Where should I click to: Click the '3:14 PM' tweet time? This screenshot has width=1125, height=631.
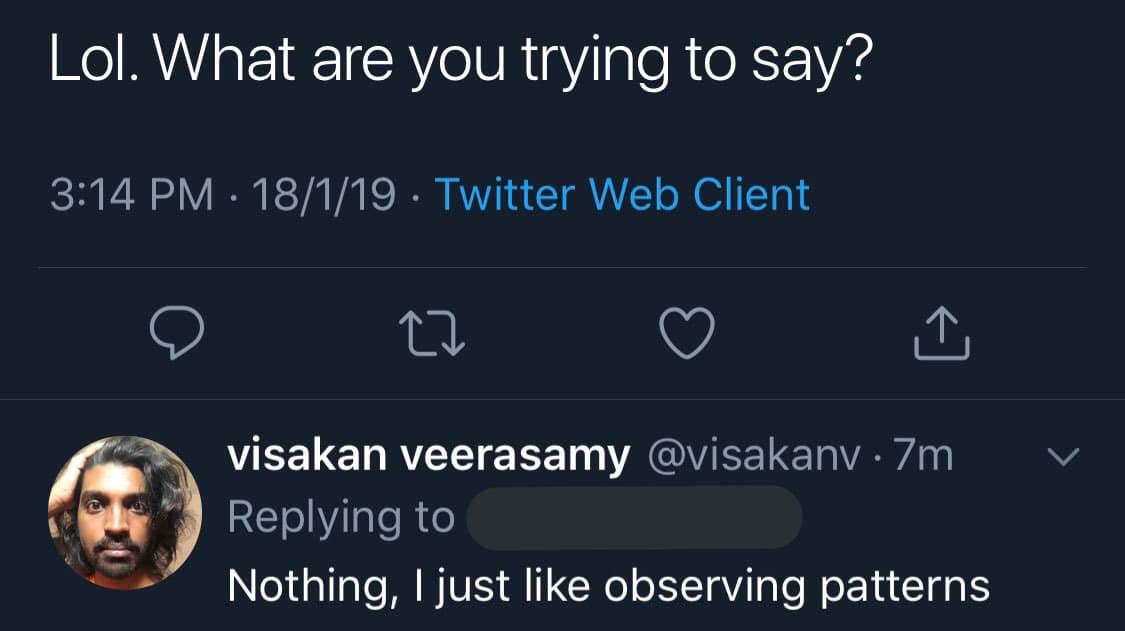point(131,194)
